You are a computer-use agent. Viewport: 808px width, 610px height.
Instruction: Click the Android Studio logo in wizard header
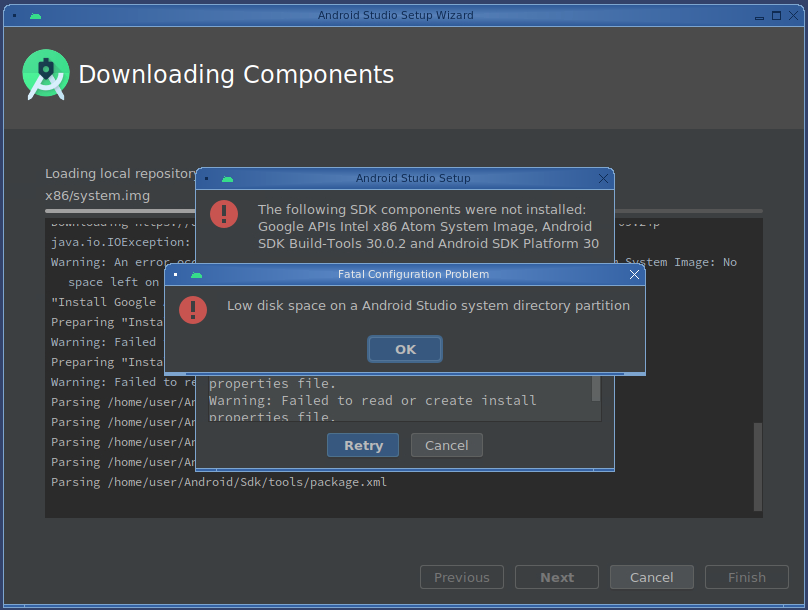46,75
